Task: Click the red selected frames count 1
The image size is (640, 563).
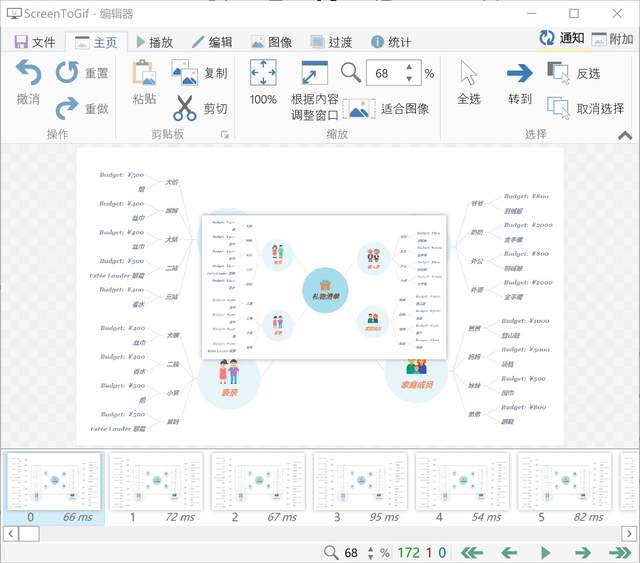Action: tap(429, 553)
